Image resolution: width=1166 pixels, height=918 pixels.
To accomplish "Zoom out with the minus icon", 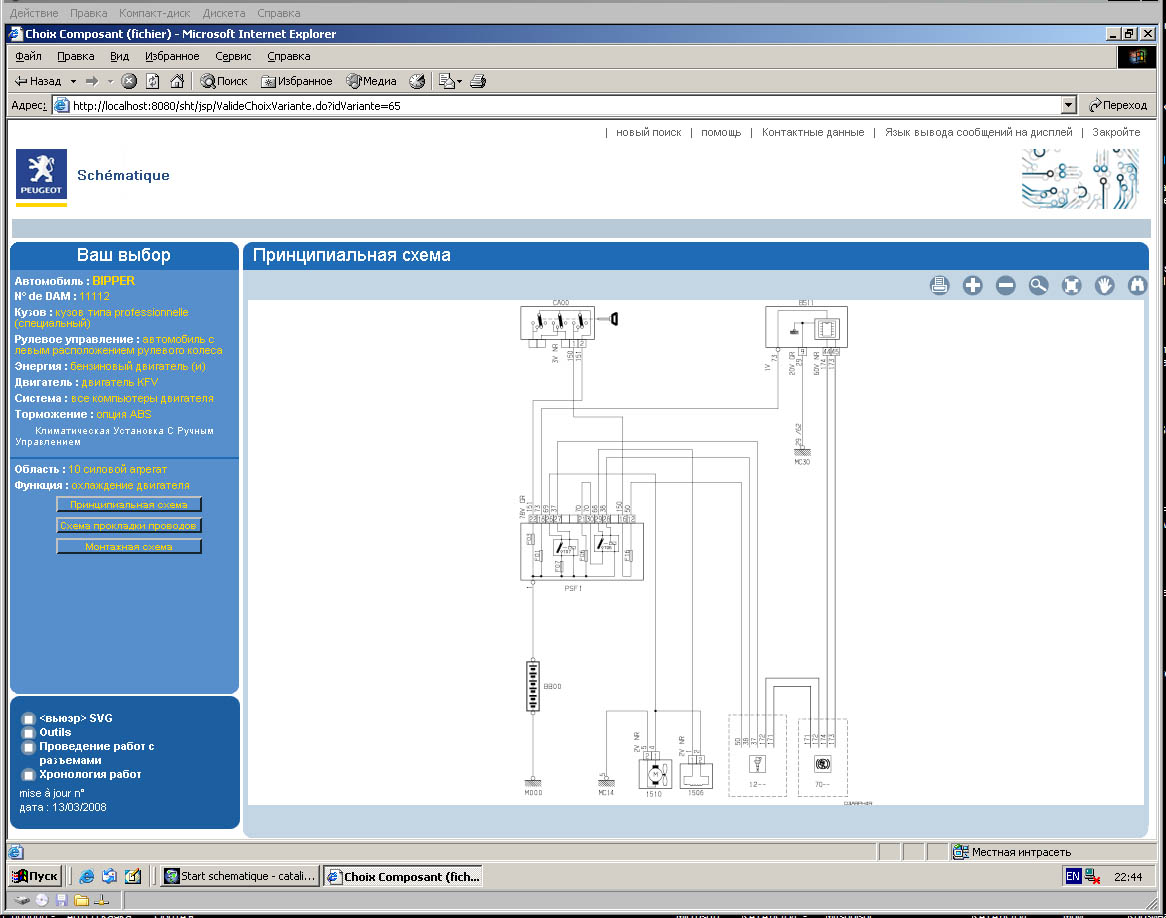I will [x=1005, y=286].
